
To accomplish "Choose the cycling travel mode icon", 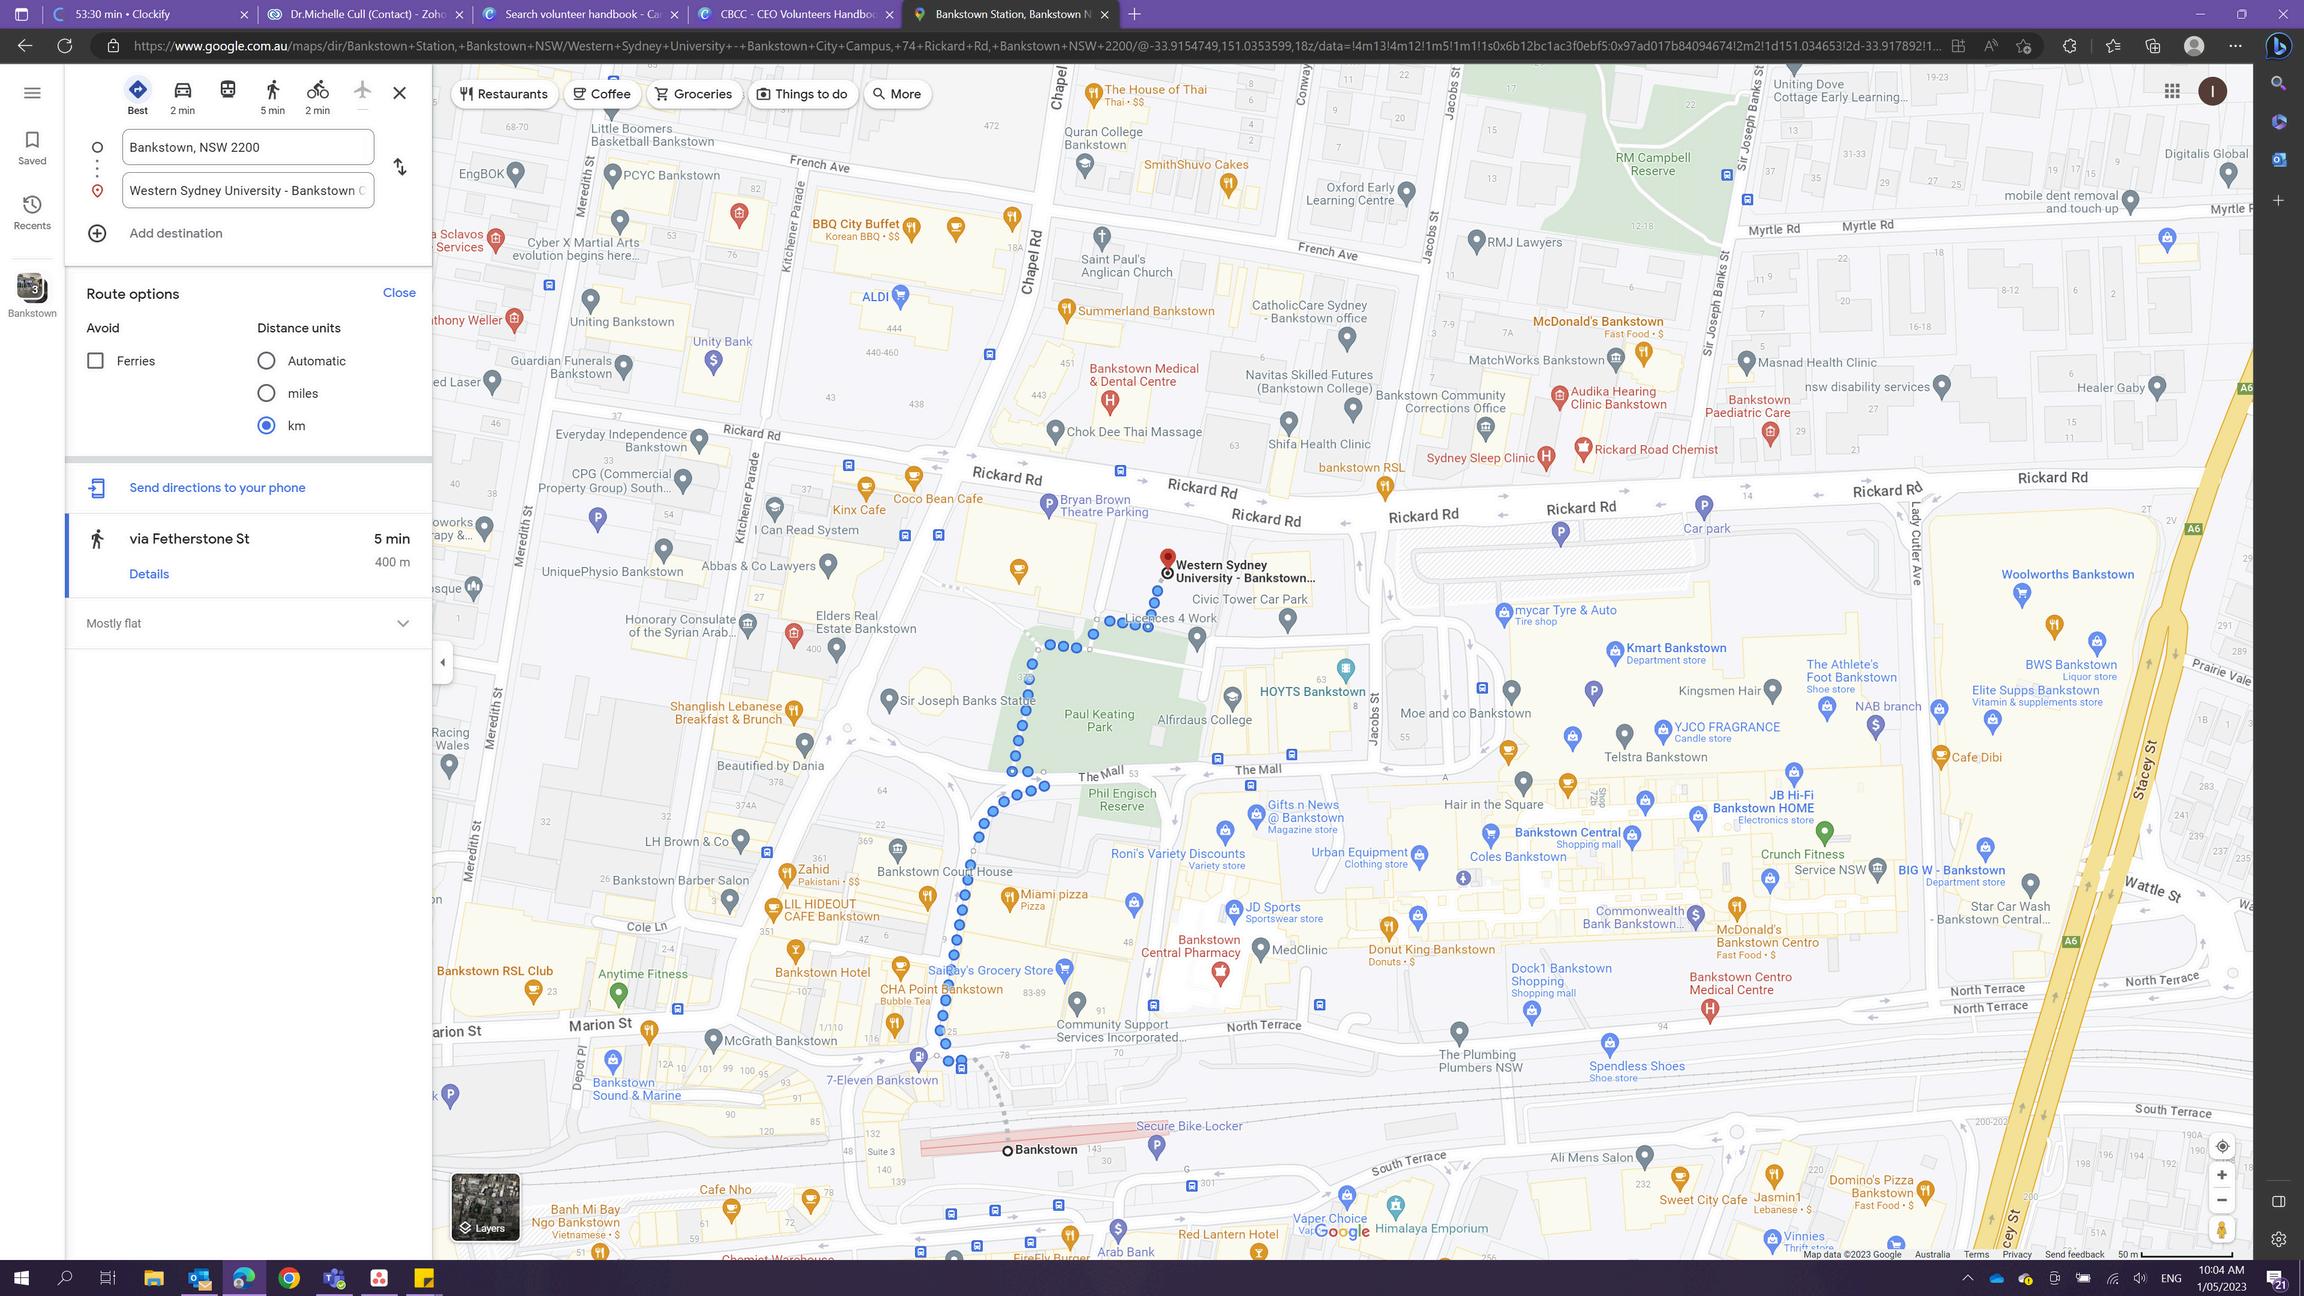I will click(317, 90).
